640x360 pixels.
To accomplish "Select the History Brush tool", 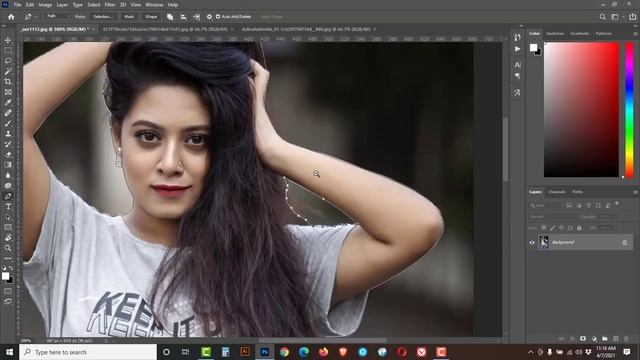I will (8, 144).
